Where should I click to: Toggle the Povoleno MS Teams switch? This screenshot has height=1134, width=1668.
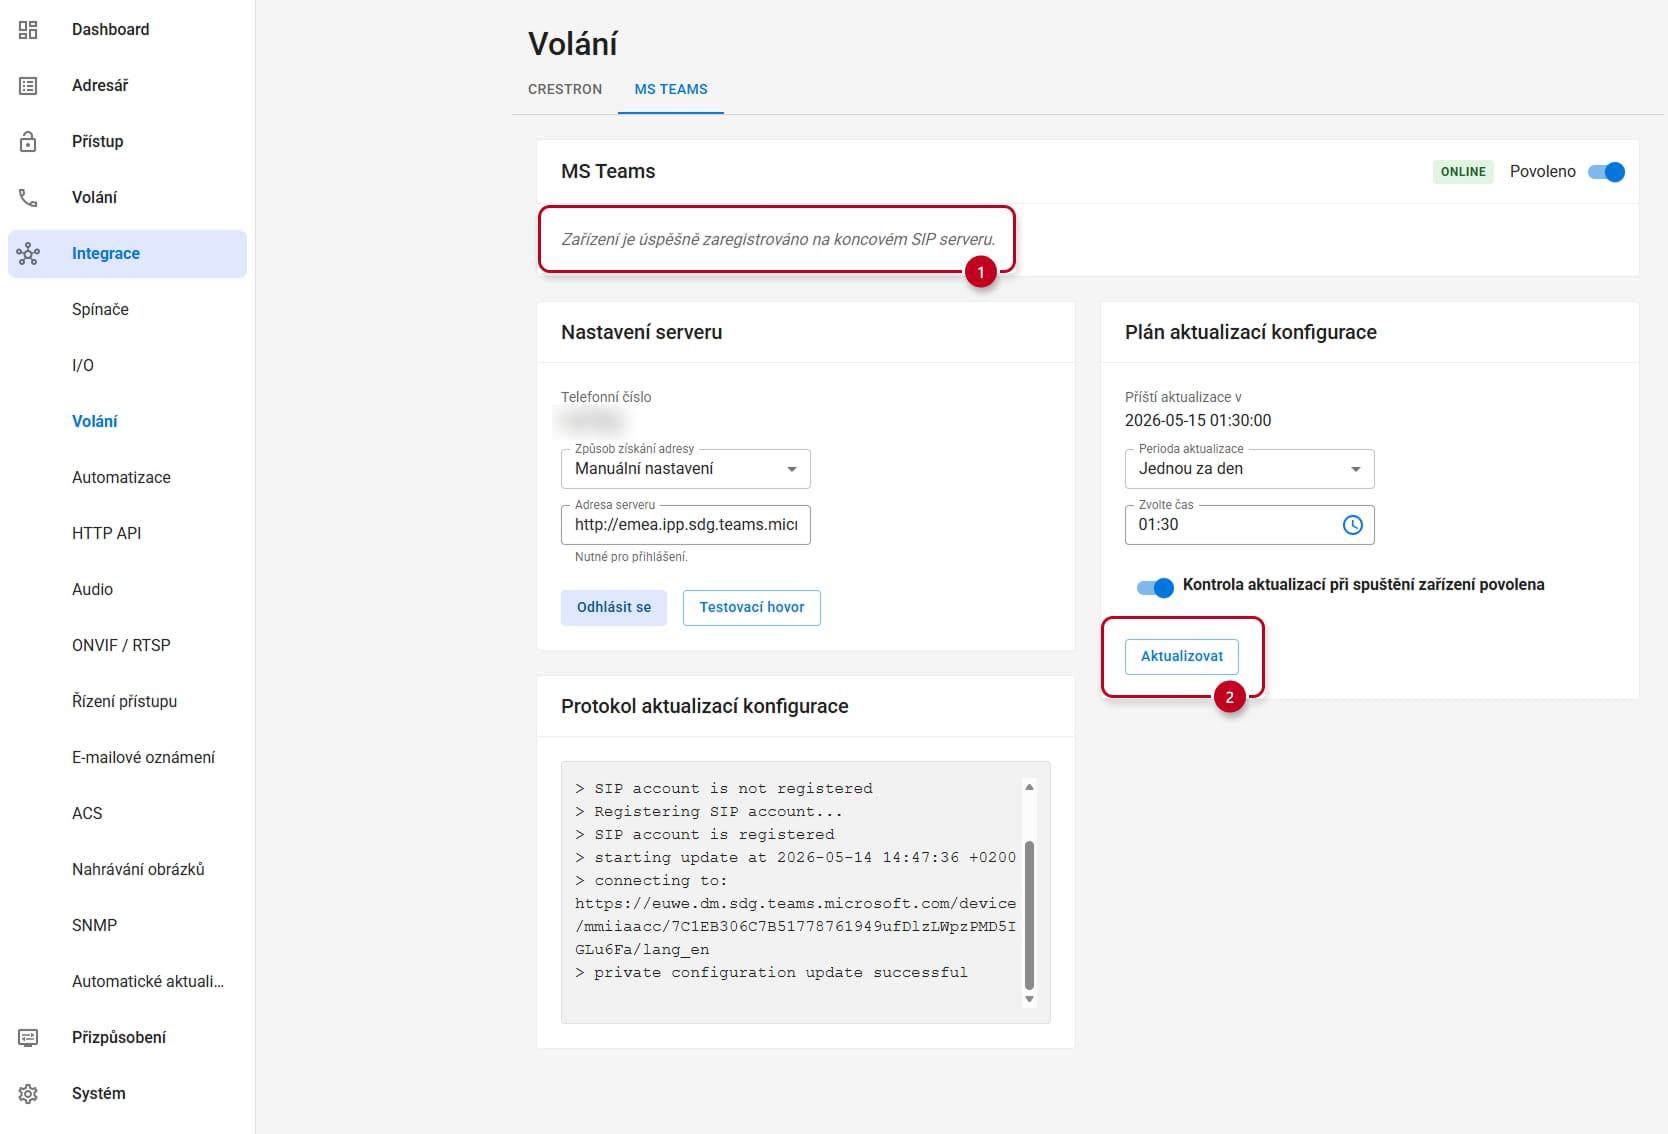(x=1606, y=172)
